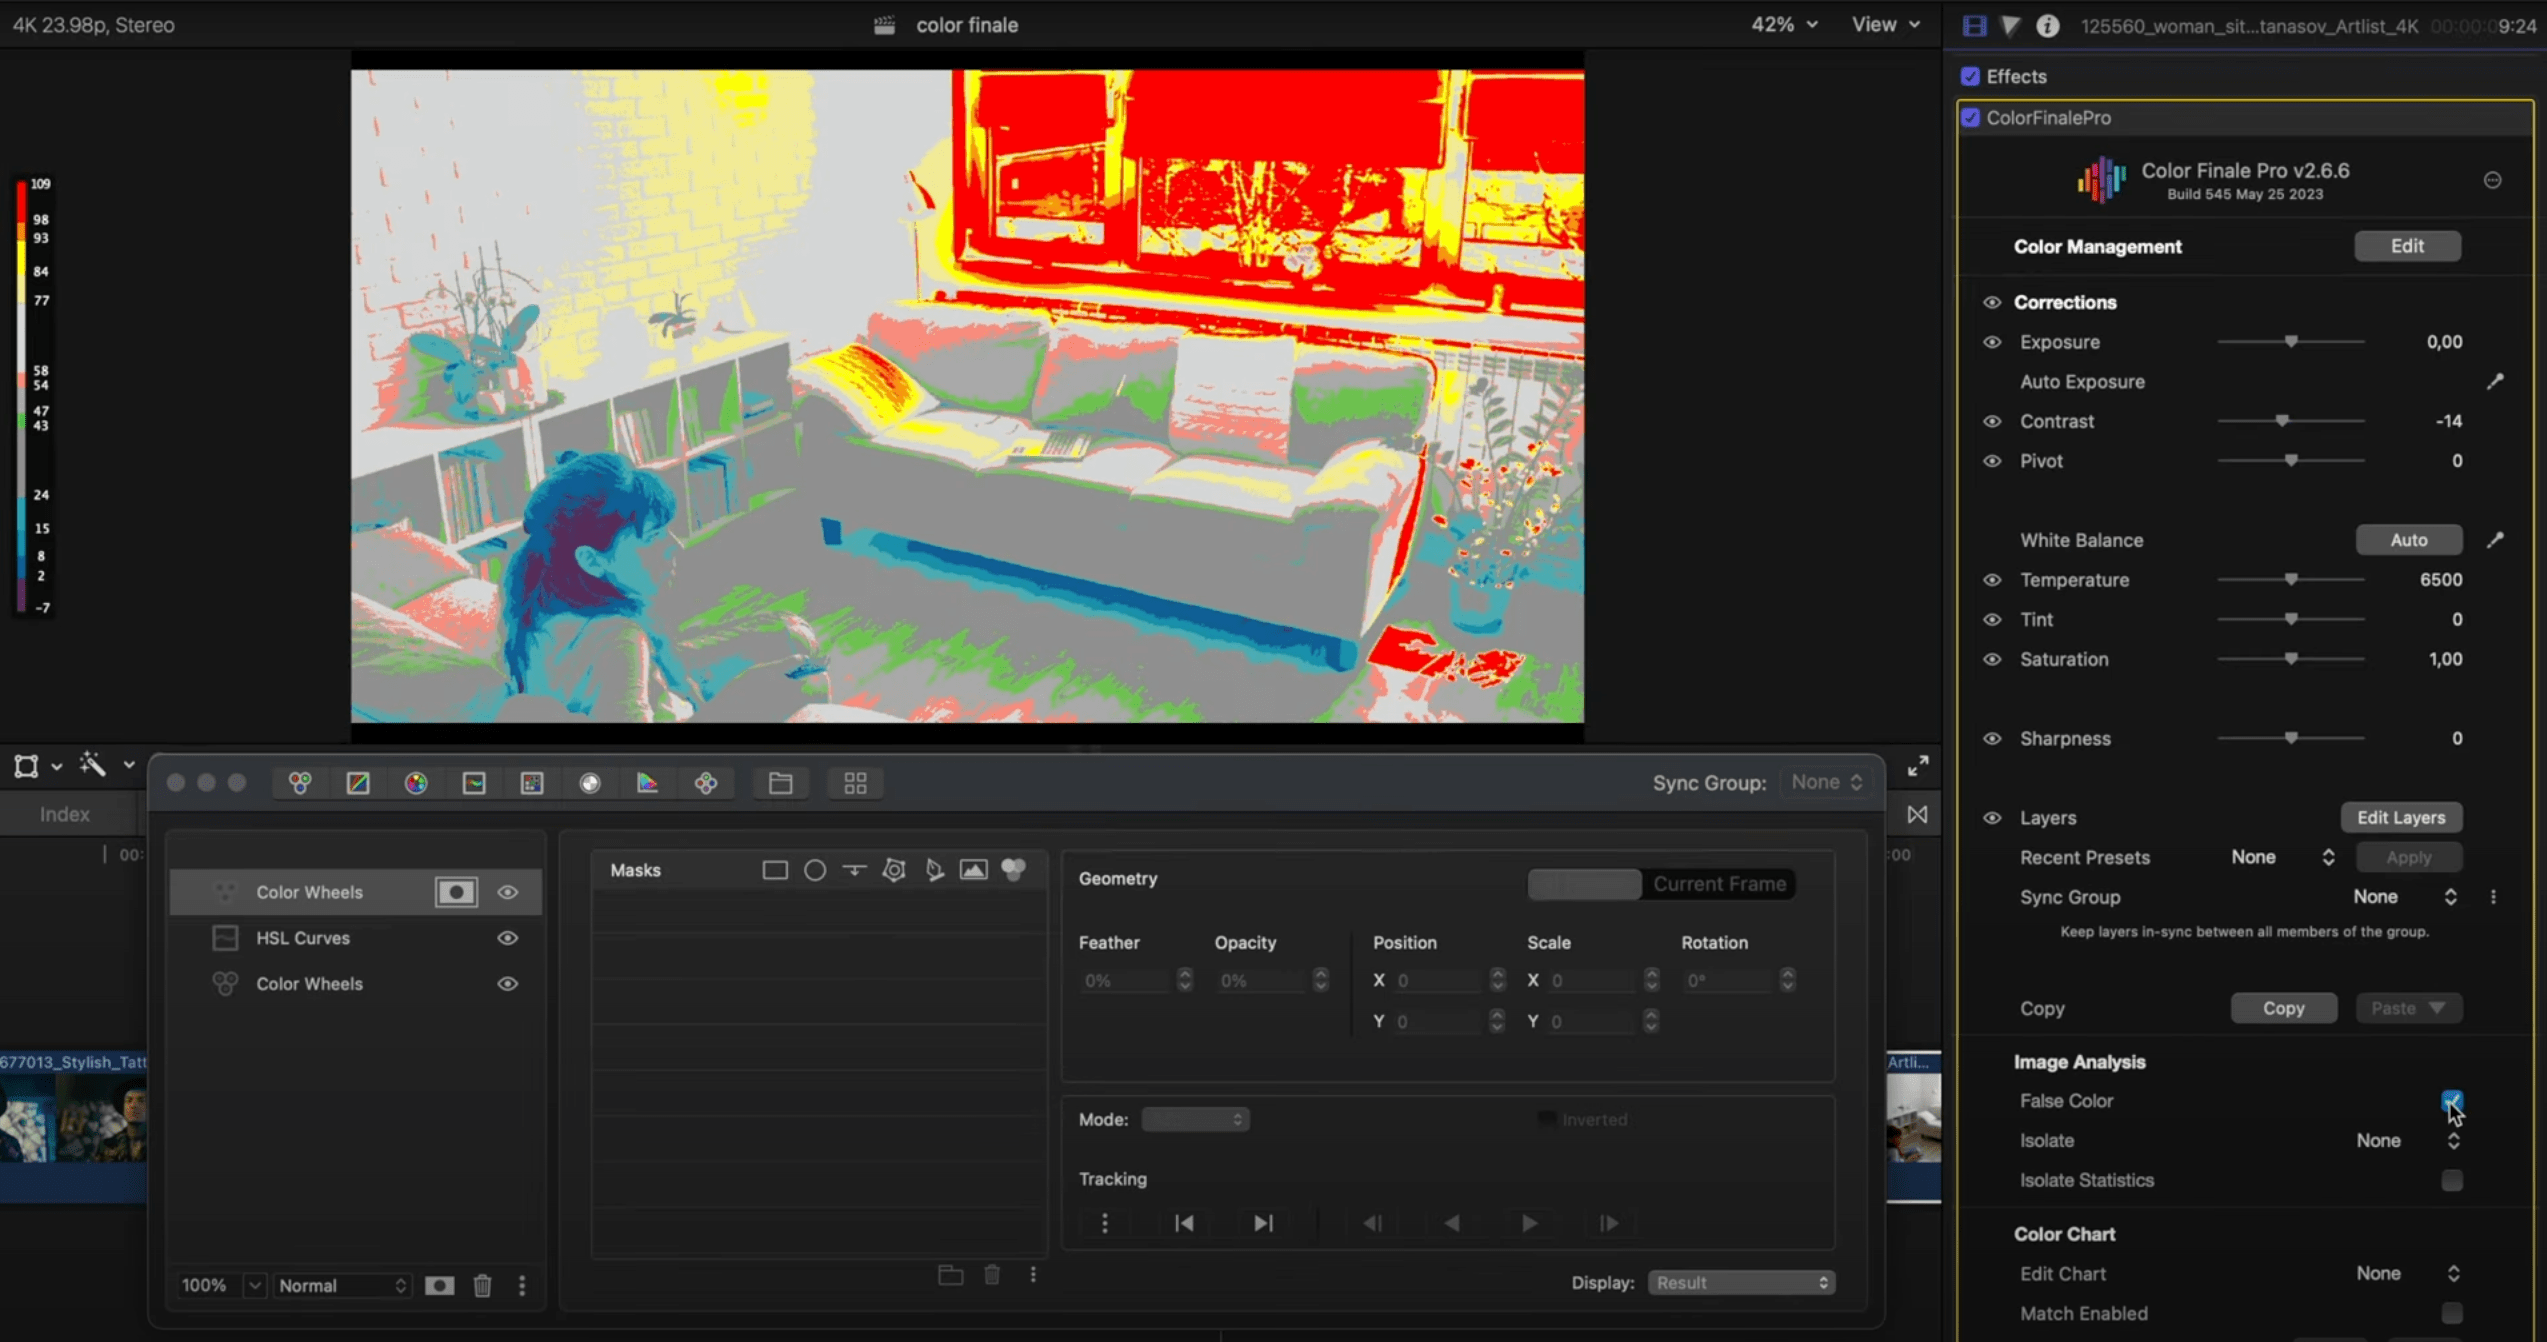Click the White Balance eyedropper
The width and height of the screenshot is (2547, 1342).
click(2495, 540)
